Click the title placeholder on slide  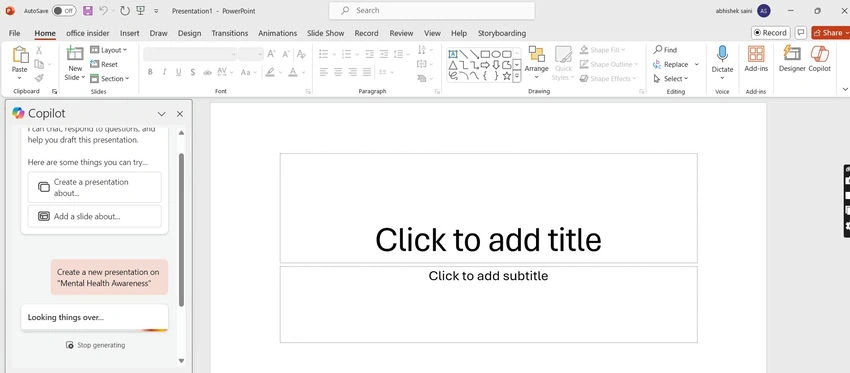pos(488,208)
